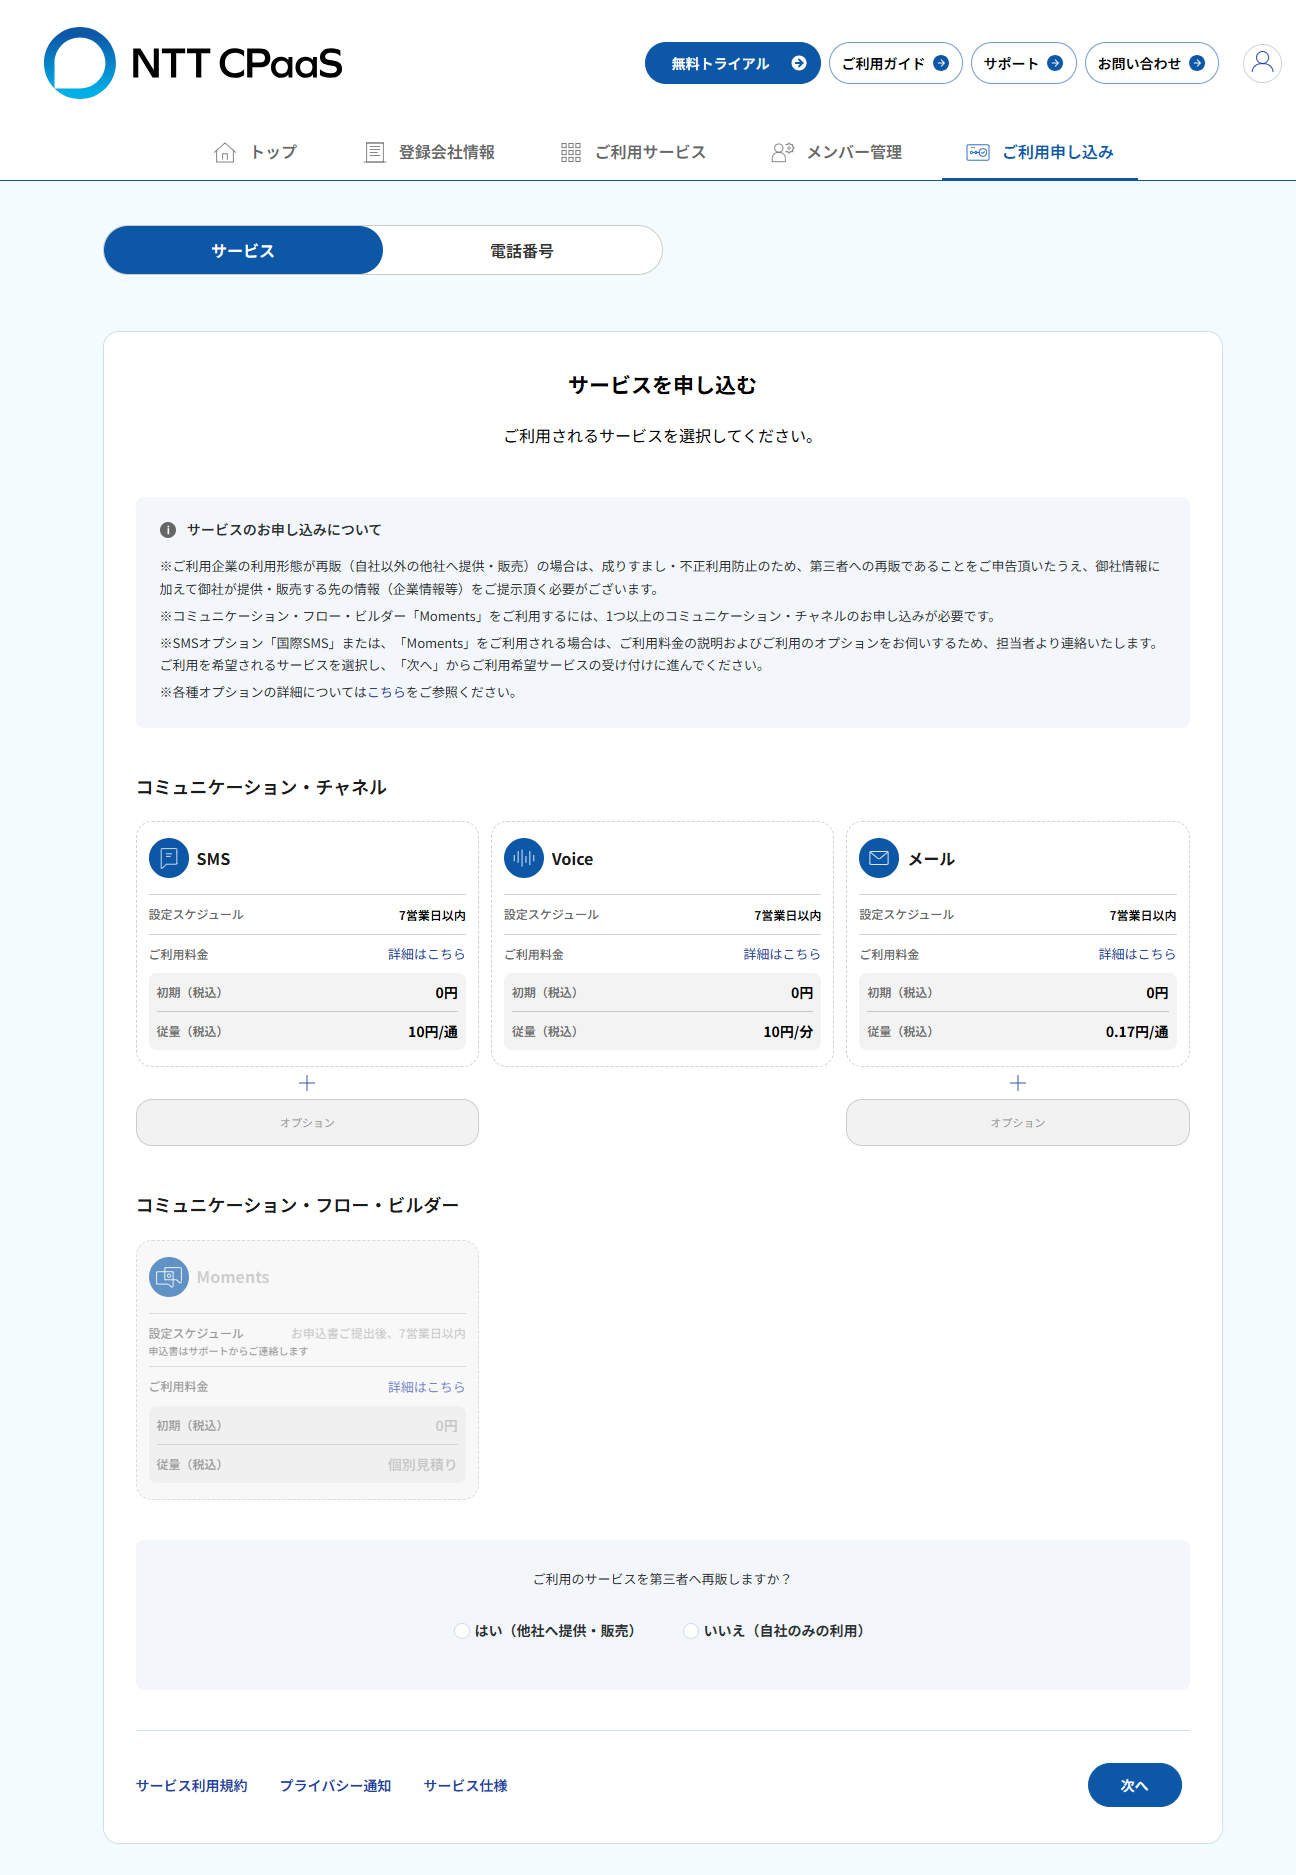Open the サポート button
This screenshot has width=1296, height=1875.
pos(1024,63)
